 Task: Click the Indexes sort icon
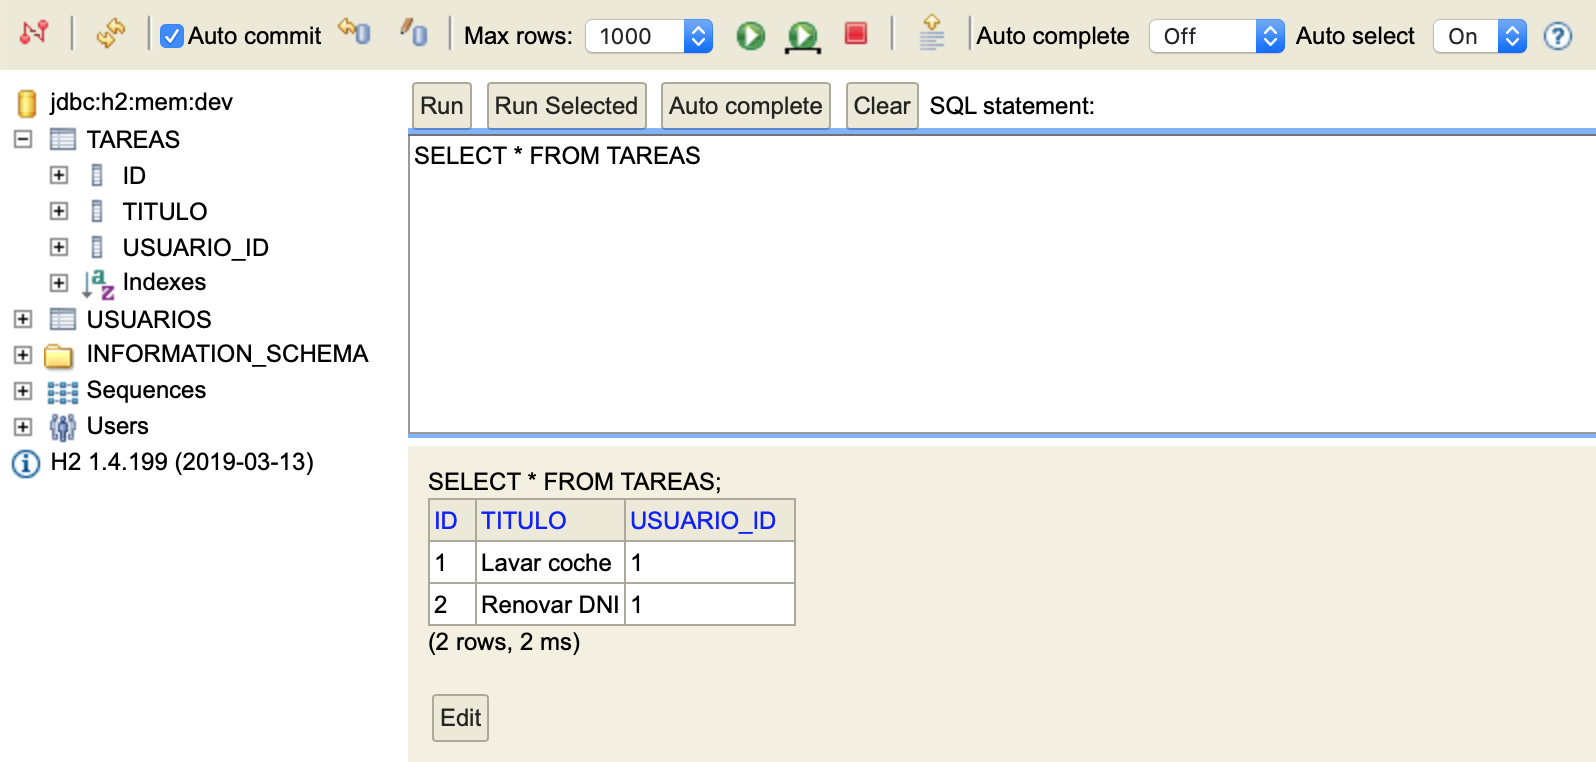point(98,284)
